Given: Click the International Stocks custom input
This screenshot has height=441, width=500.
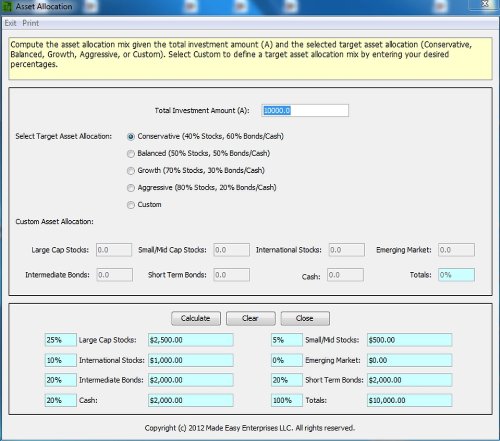Looking at the screenshot, I should 347,250.
